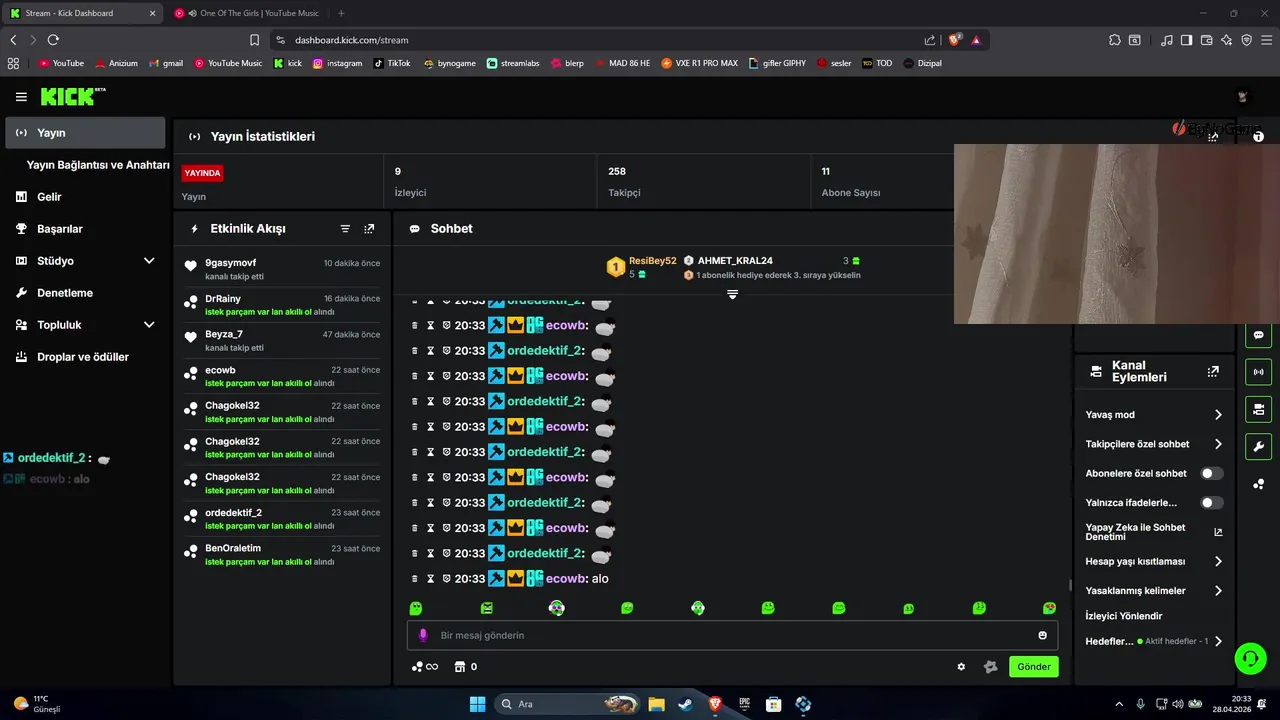Click the Bir mesaj gönderin input field
The height and width of the screenshot is (720, 1280).
coord(732,635)
